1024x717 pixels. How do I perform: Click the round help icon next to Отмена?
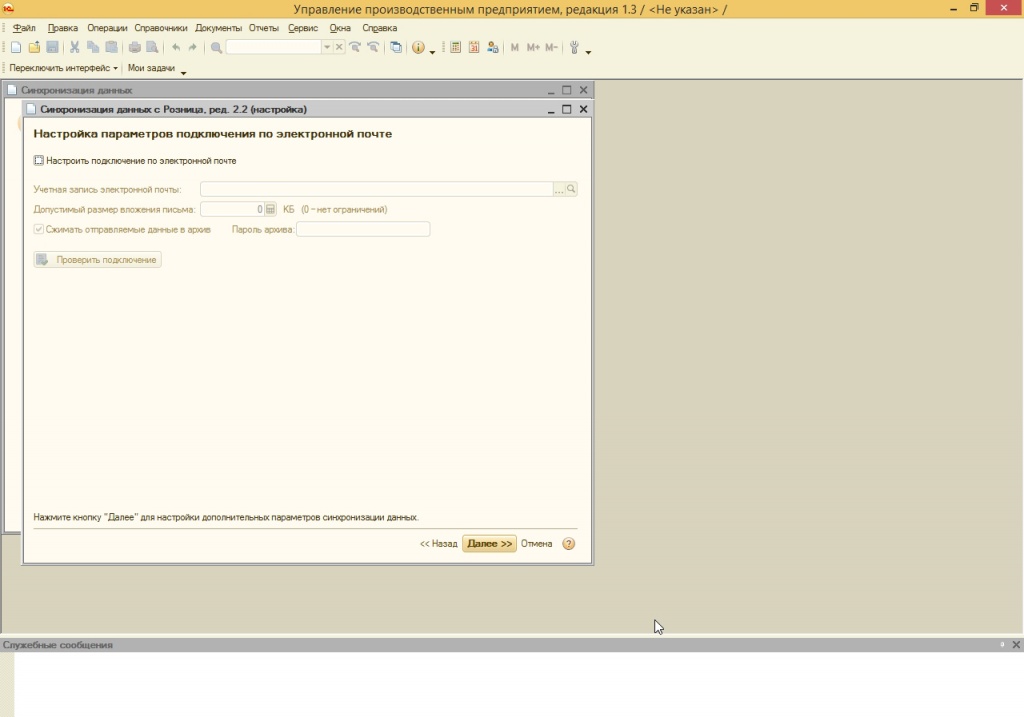point(569,544)
